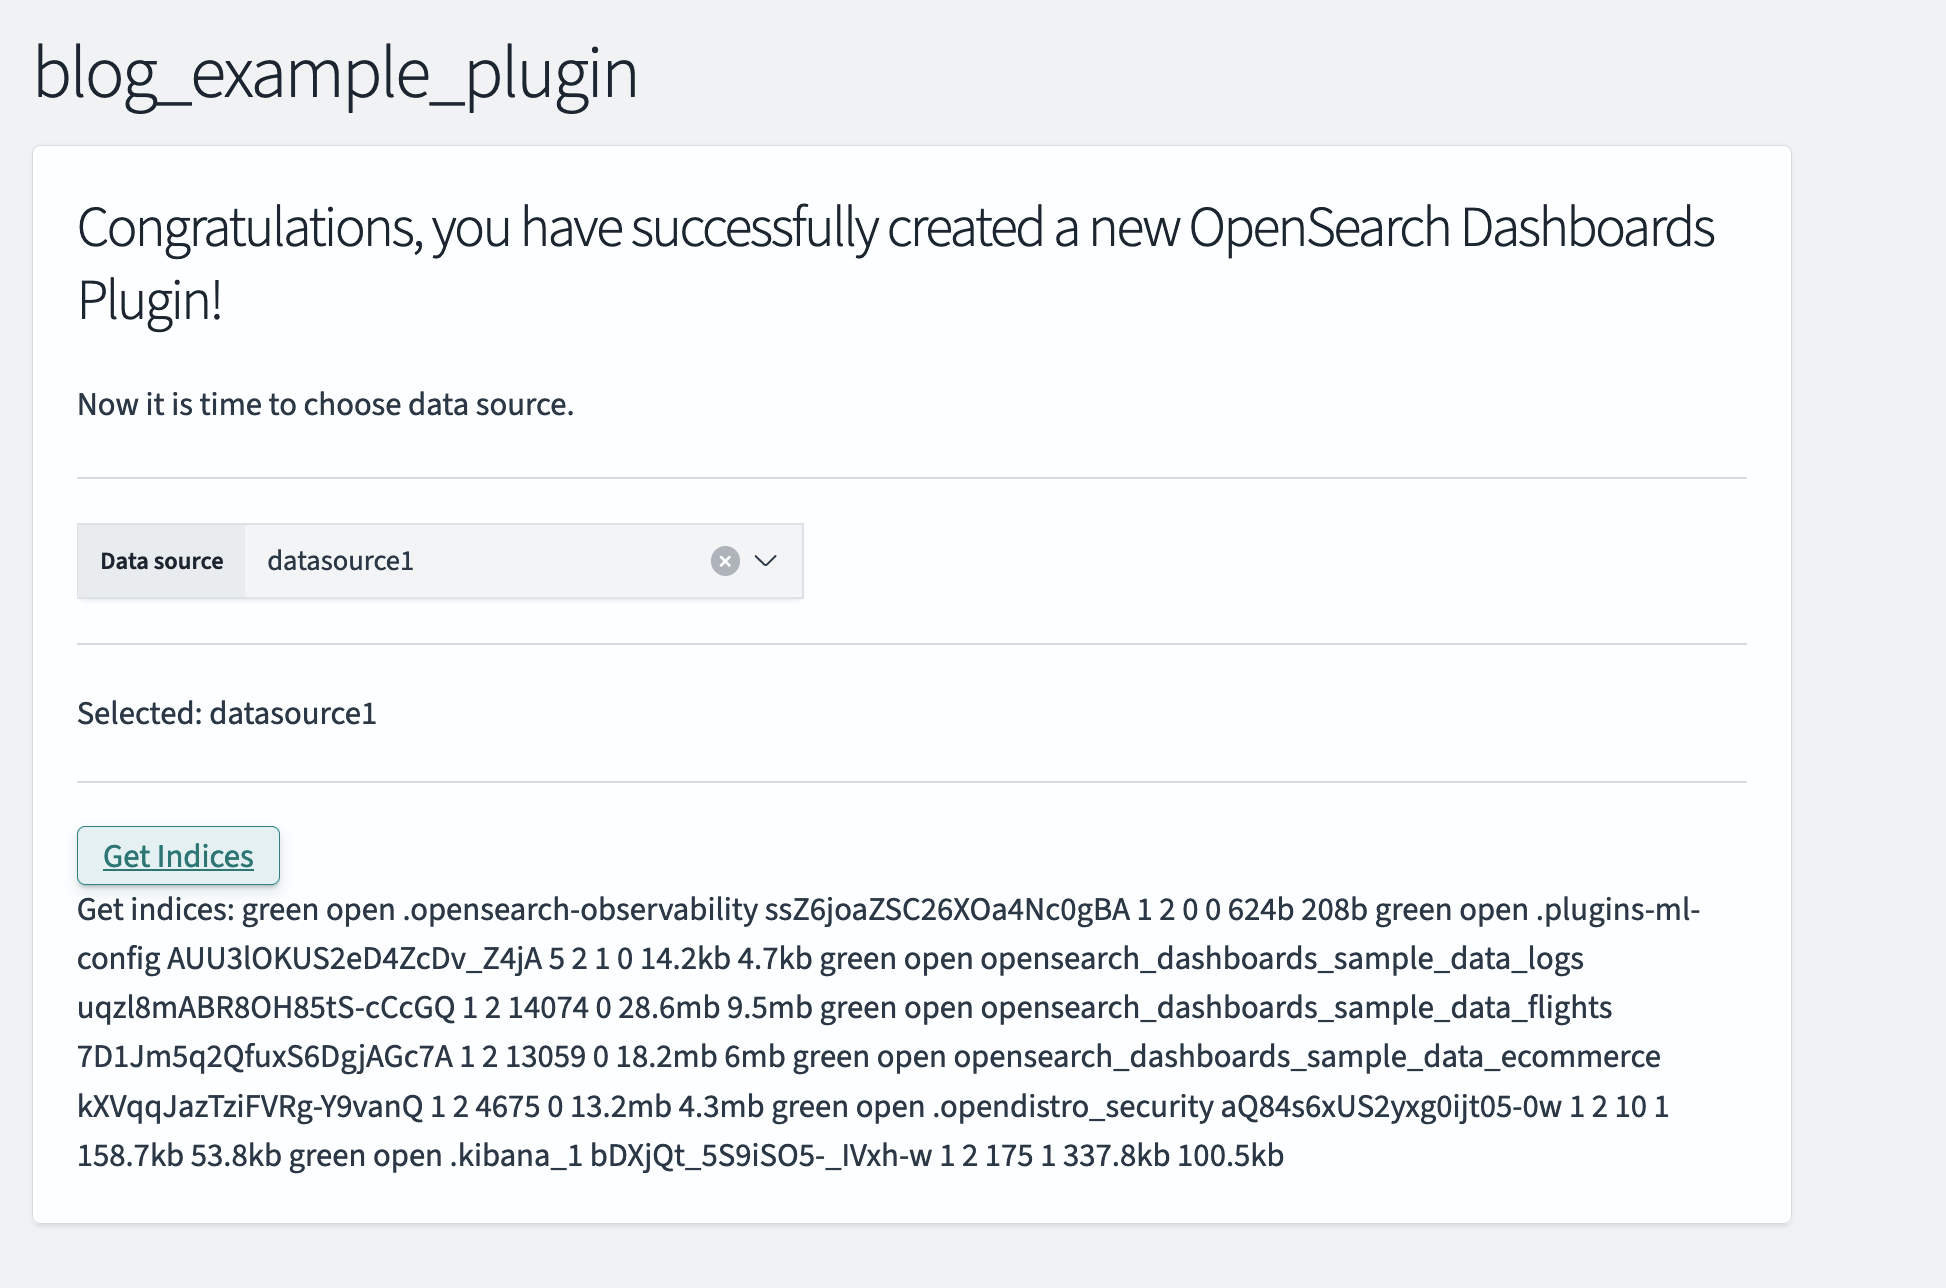The width and height of the screenshot is (1946, 1288).
Task: Click the "Get indices:" output label
Action: coord(156,909)
